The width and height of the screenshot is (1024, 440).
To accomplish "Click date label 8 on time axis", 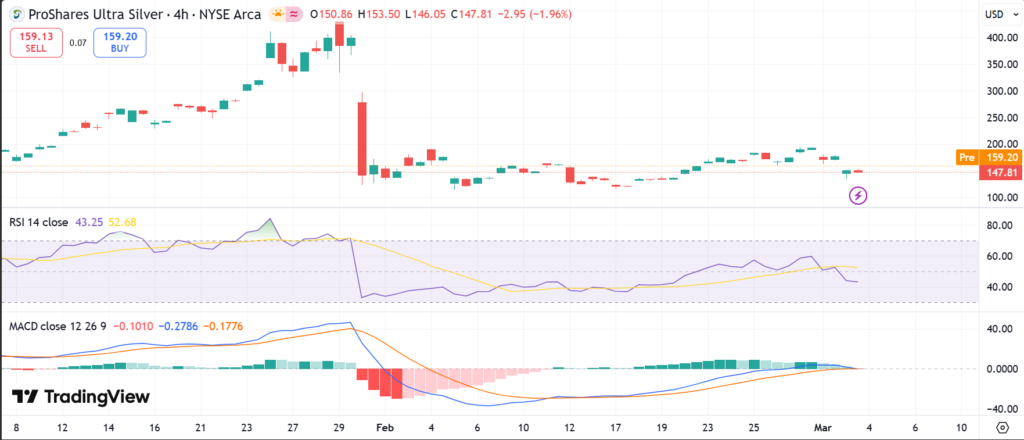I will pyautogui.click(x=15, y=428).
